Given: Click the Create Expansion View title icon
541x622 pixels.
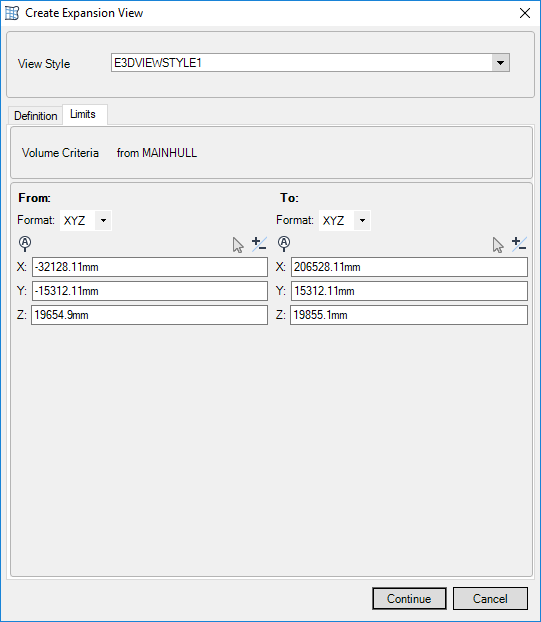Looking at the screenshot, I should coord(12,13).
